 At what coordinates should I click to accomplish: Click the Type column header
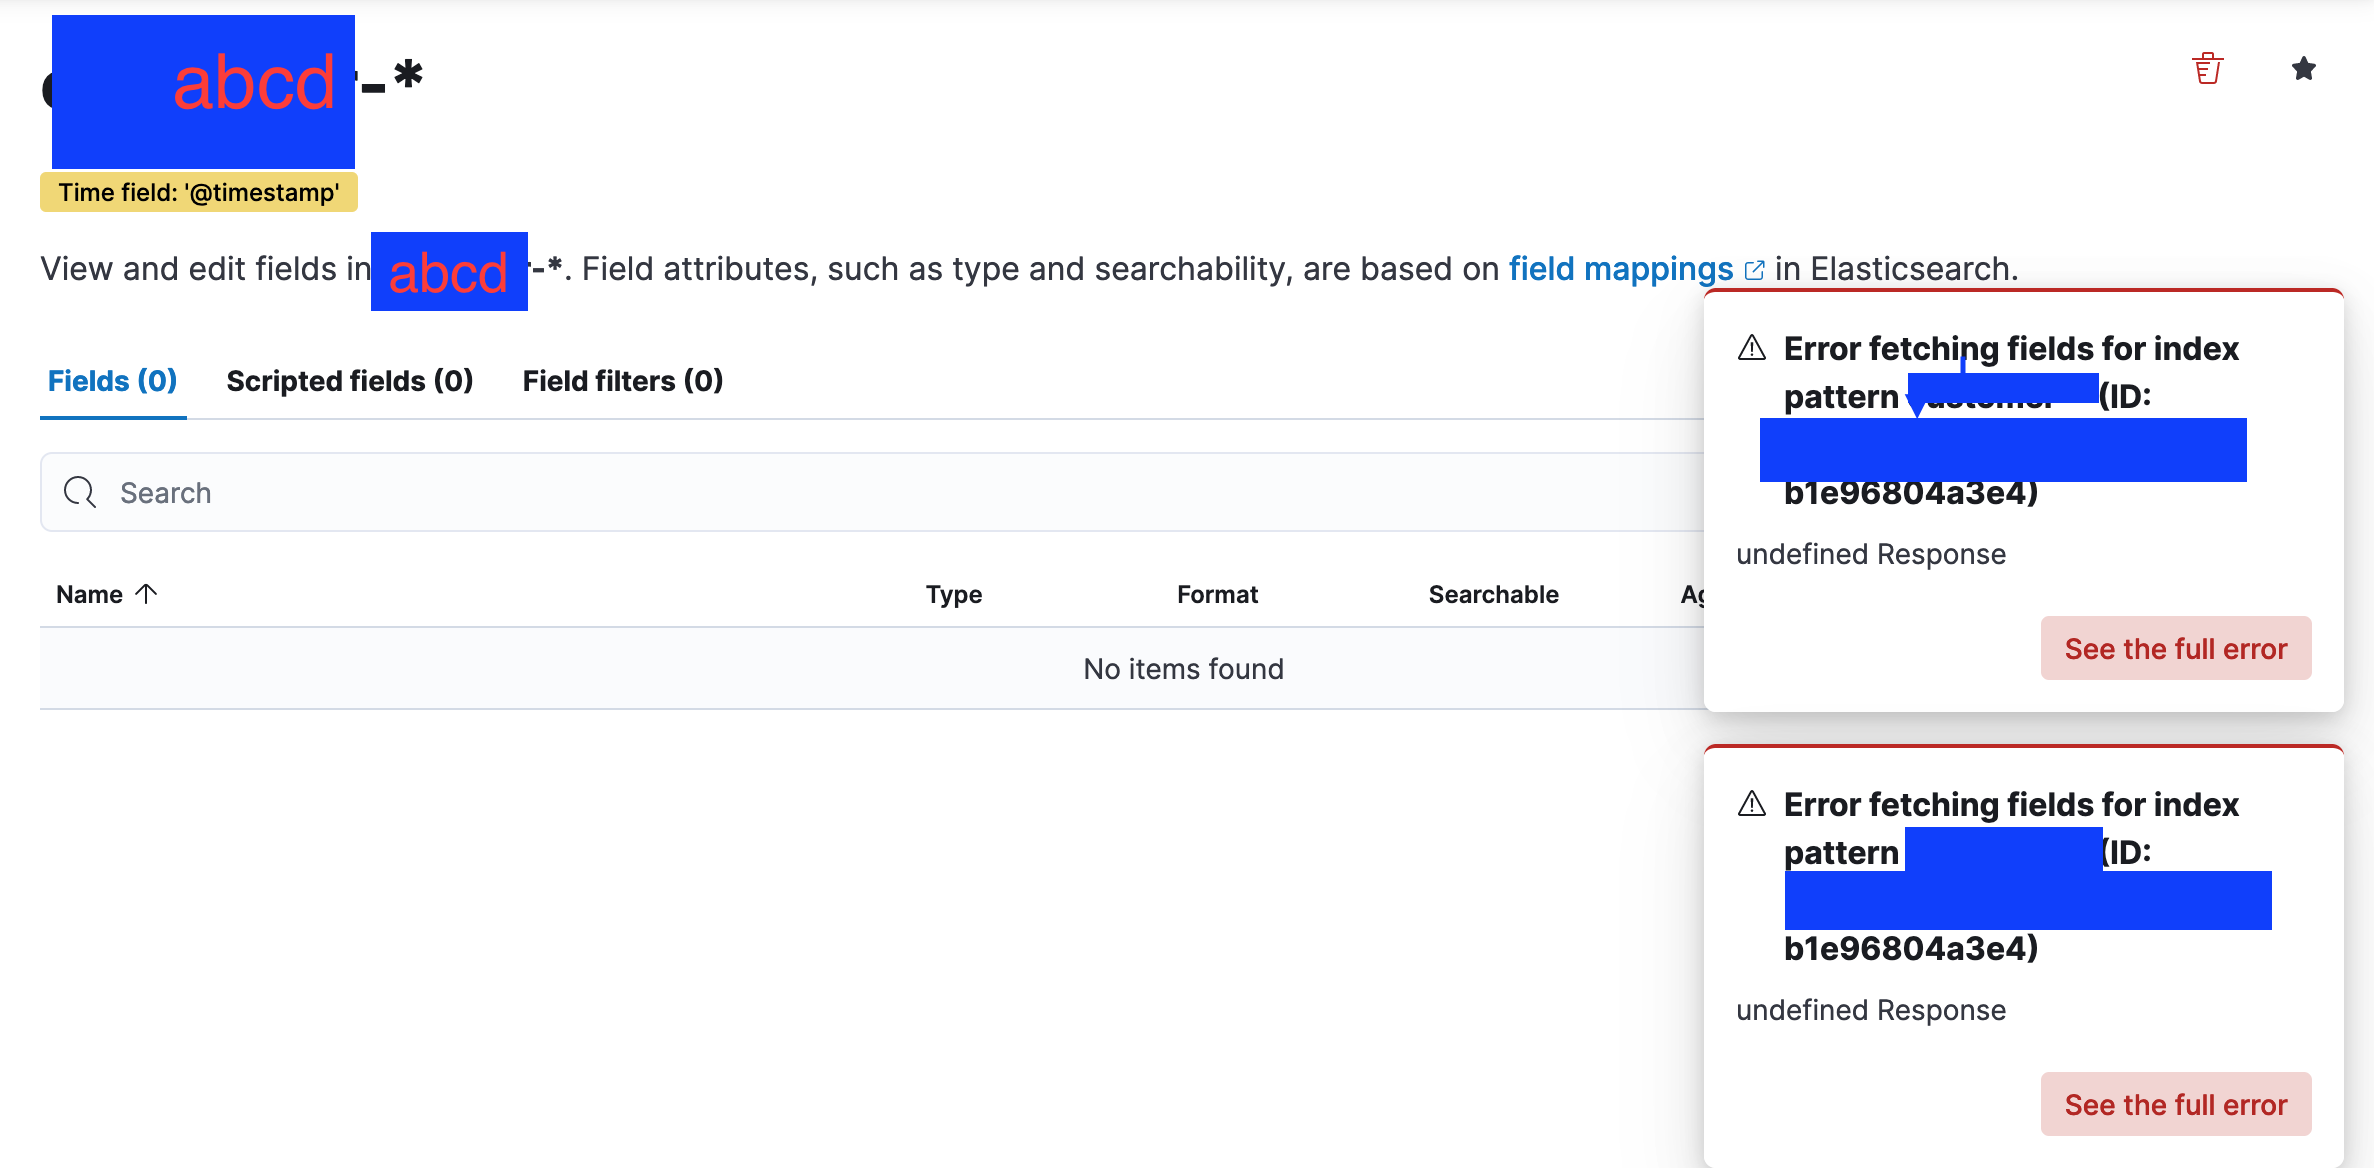pyautogui.click(x=953, y=594)
